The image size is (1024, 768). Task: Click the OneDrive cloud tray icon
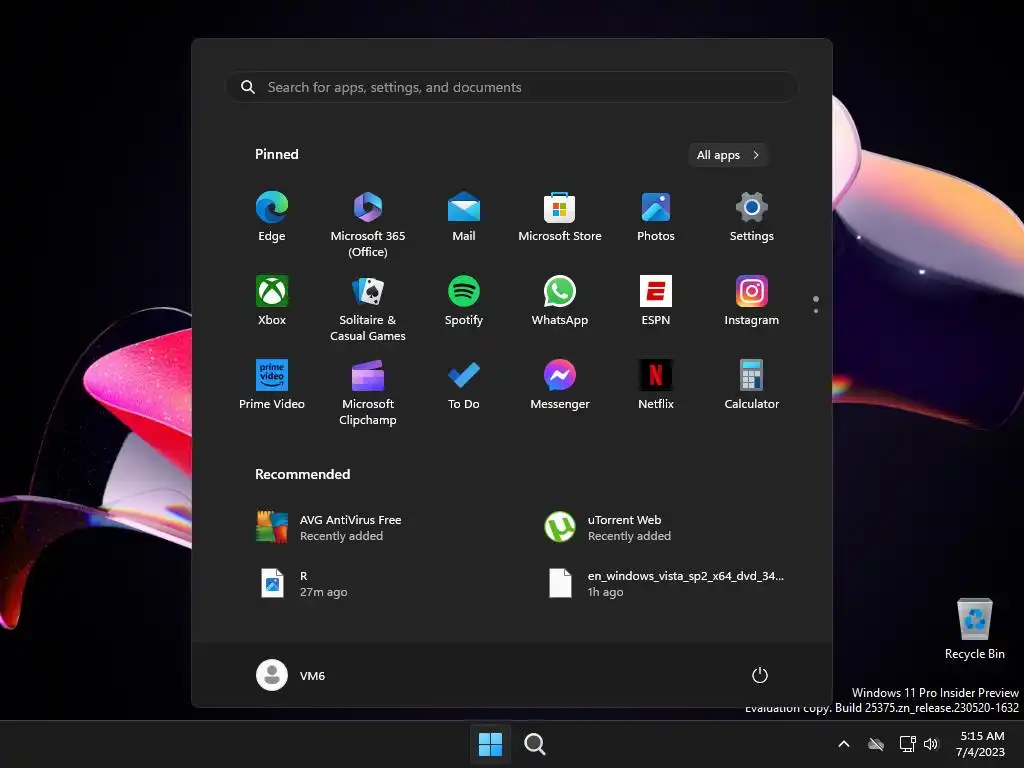click(876, 744)
